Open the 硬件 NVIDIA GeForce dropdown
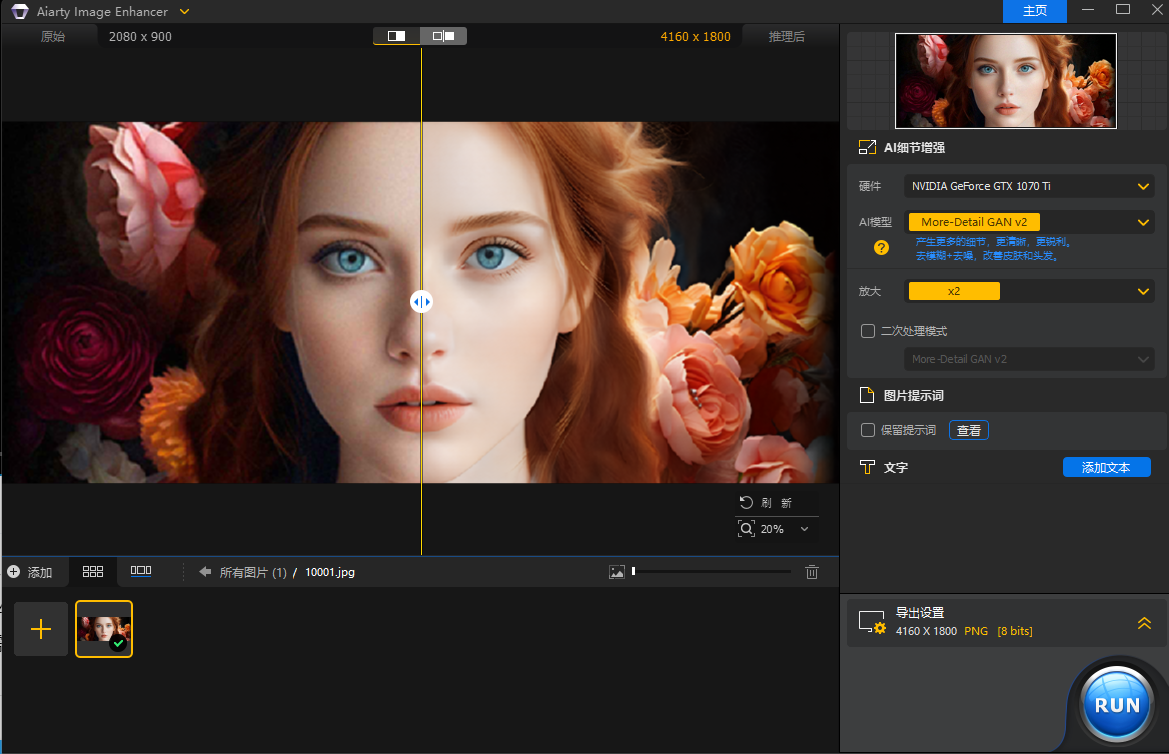 coord(1029,186)
